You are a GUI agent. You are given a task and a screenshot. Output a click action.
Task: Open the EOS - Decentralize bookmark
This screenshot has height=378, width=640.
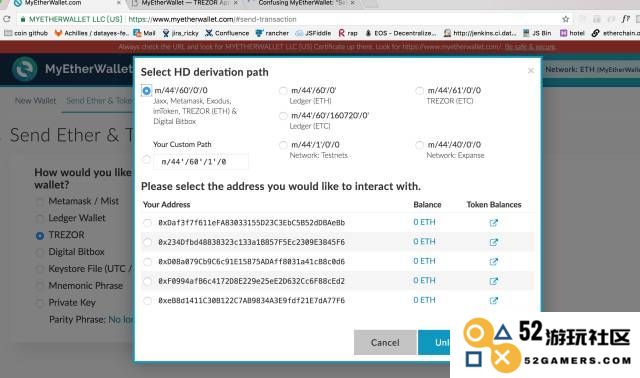pos(400,33)
